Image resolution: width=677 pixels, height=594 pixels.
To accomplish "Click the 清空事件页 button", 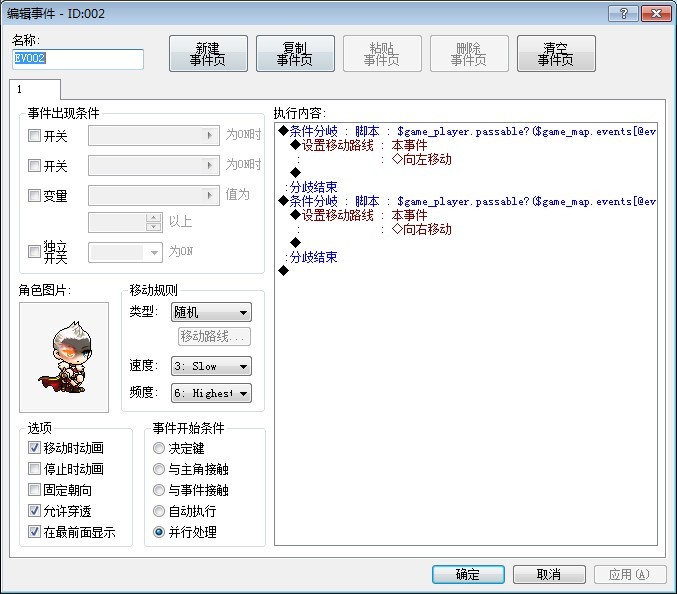I will [556, 54].
